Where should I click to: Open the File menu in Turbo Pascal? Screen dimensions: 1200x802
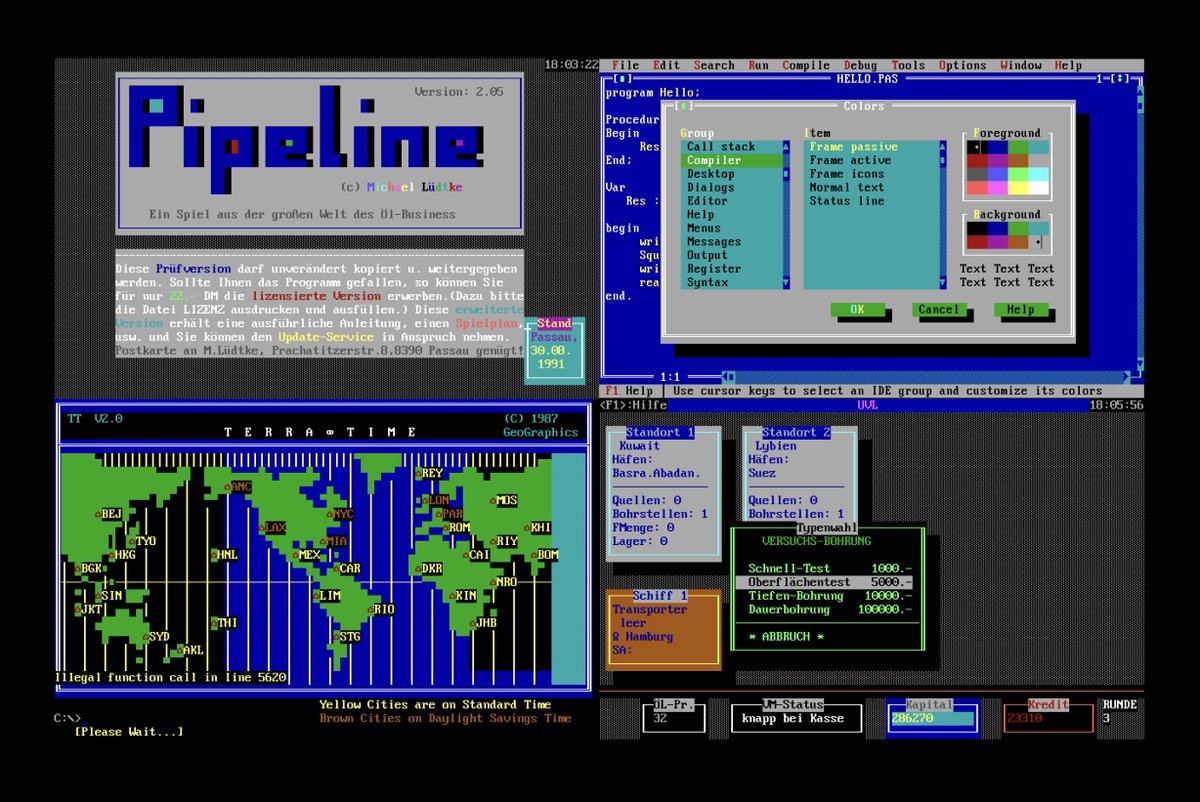625,65
